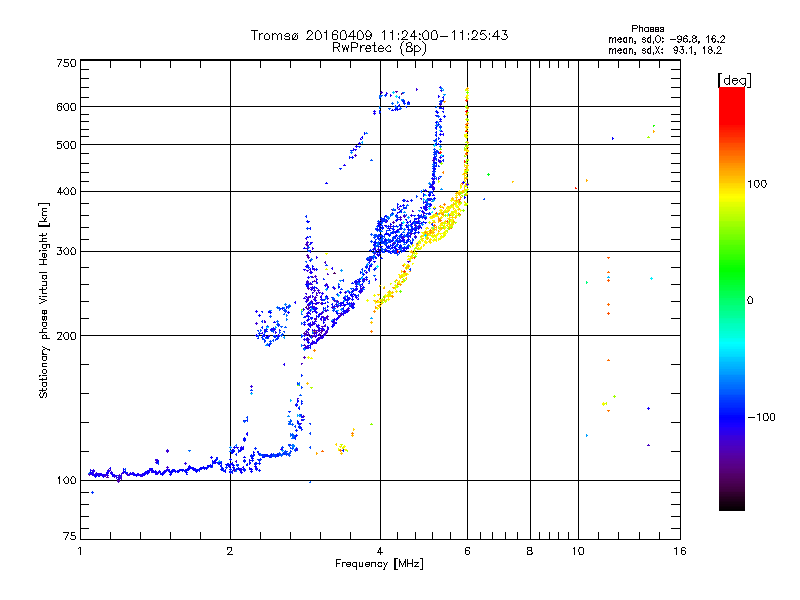
Task: Click the y-axis tick label '600'
Action: coord(66,107)
